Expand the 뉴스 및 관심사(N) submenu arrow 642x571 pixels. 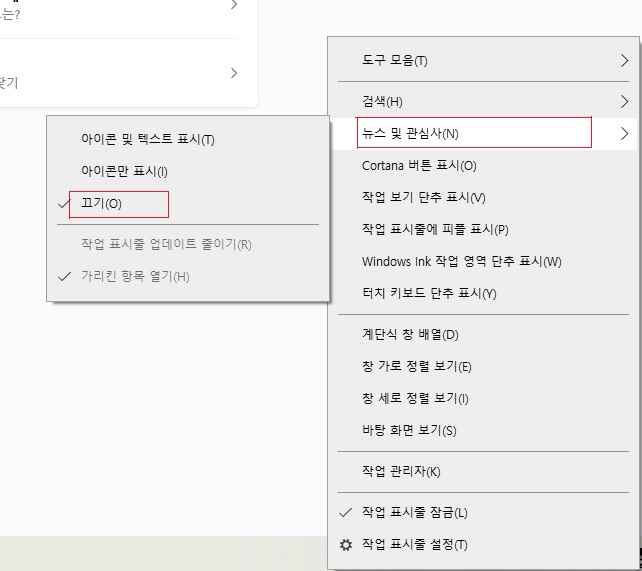[x=624, y=134]
